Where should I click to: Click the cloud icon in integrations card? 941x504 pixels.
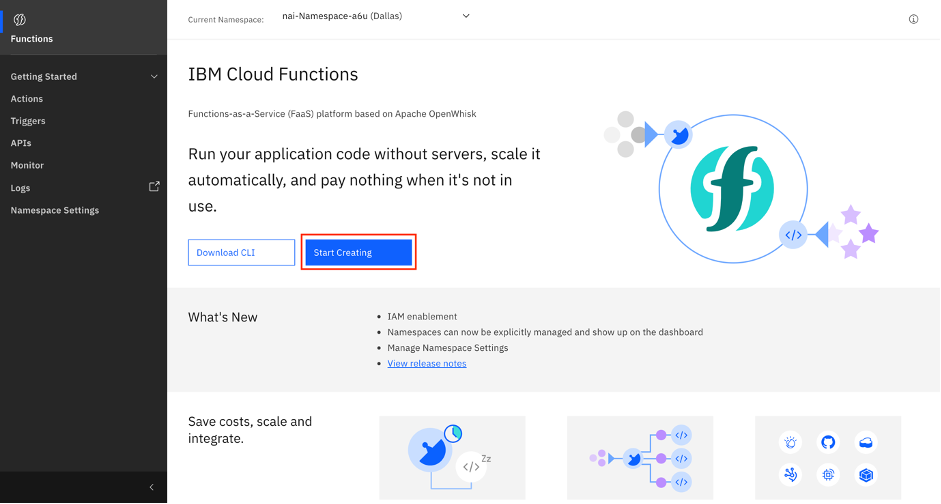tap(865, 442)
